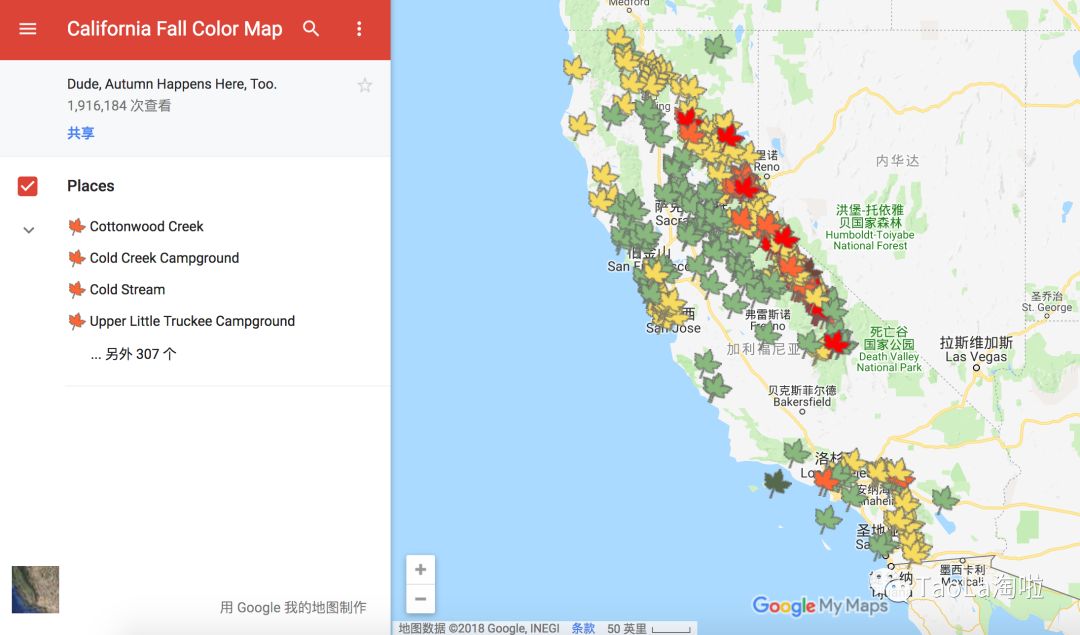1080x635 pixels.
Task: Uncheck the Places layer checkbox
Action: [x=28, y=186]
